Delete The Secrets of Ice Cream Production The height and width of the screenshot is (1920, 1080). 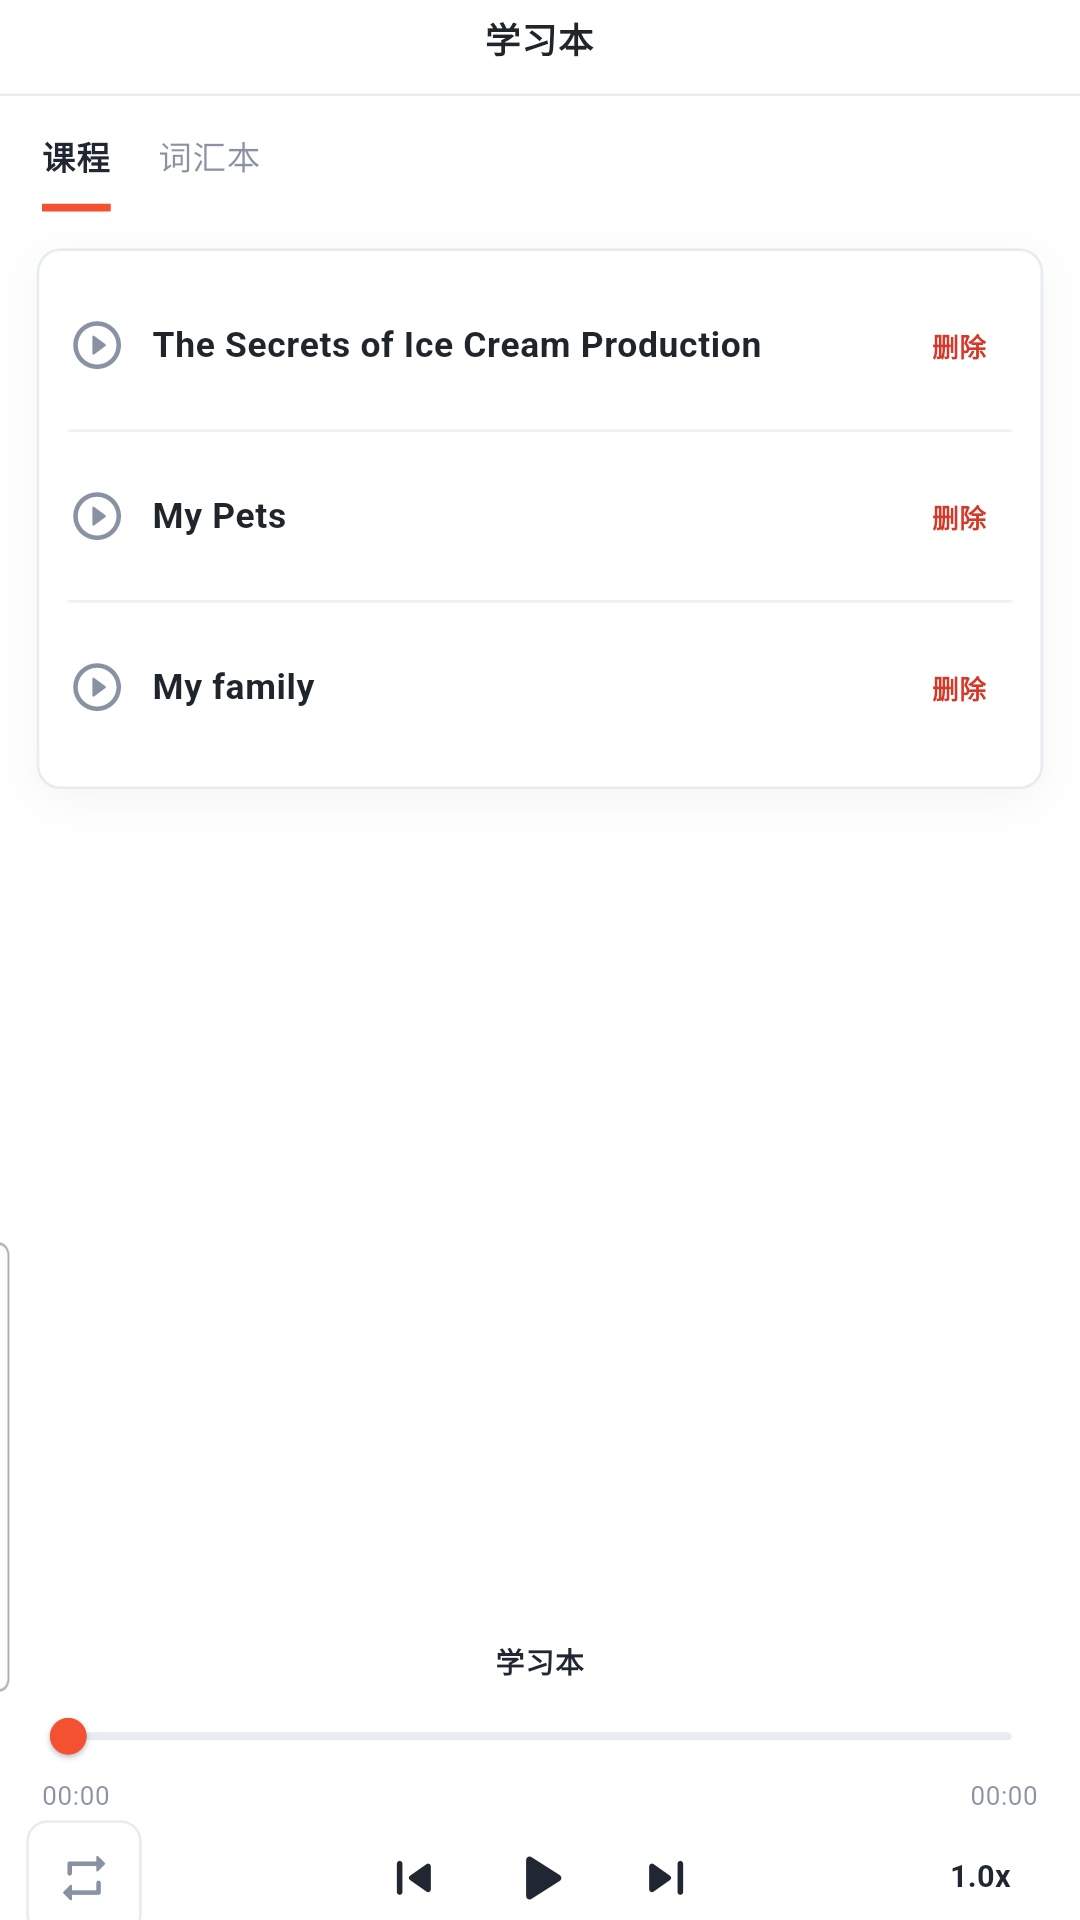point(959,347)
